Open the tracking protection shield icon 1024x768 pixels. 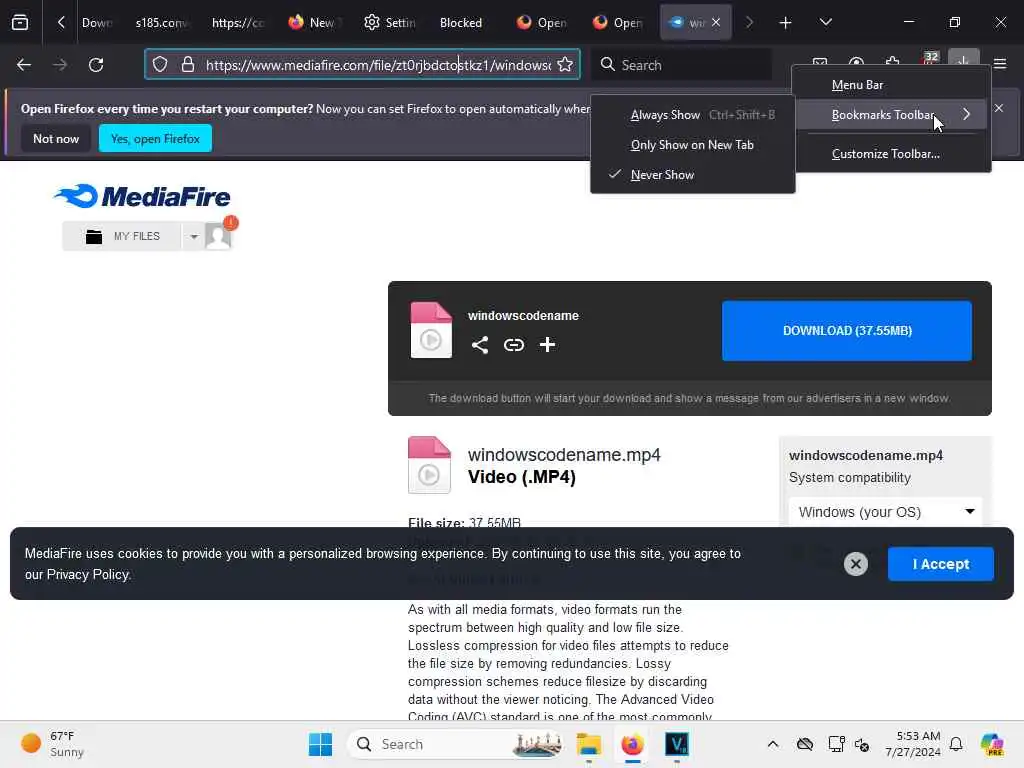click(x=160, y=65)
